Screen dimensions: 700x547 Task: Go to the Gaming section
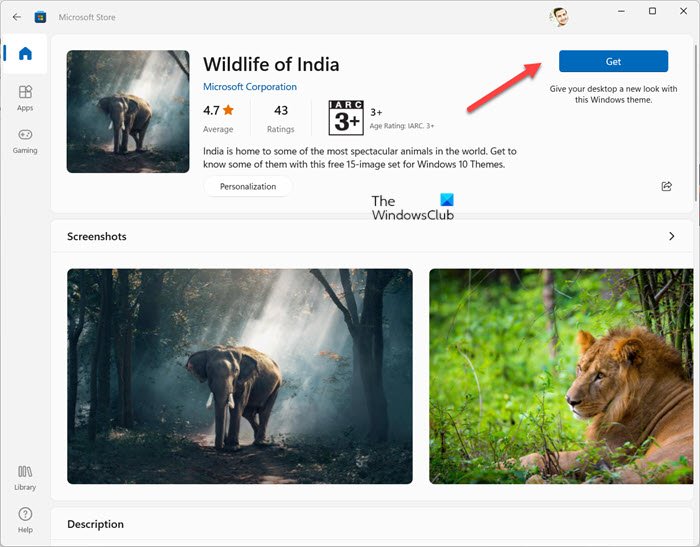coord(25,140)
